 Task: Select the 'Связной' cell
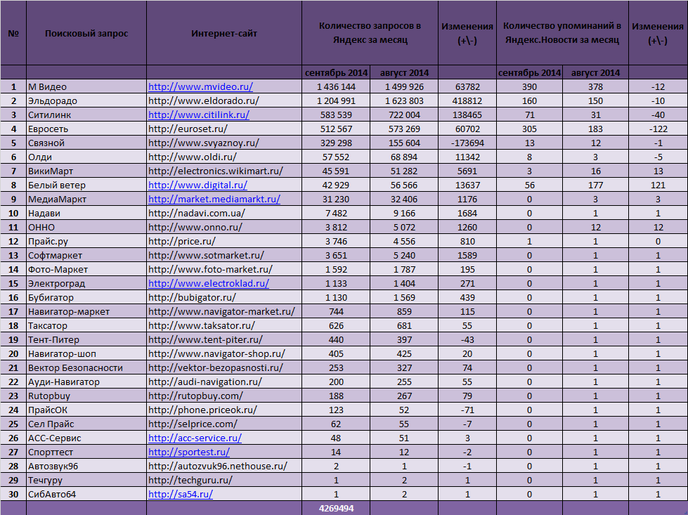click(x=86, y=143)
